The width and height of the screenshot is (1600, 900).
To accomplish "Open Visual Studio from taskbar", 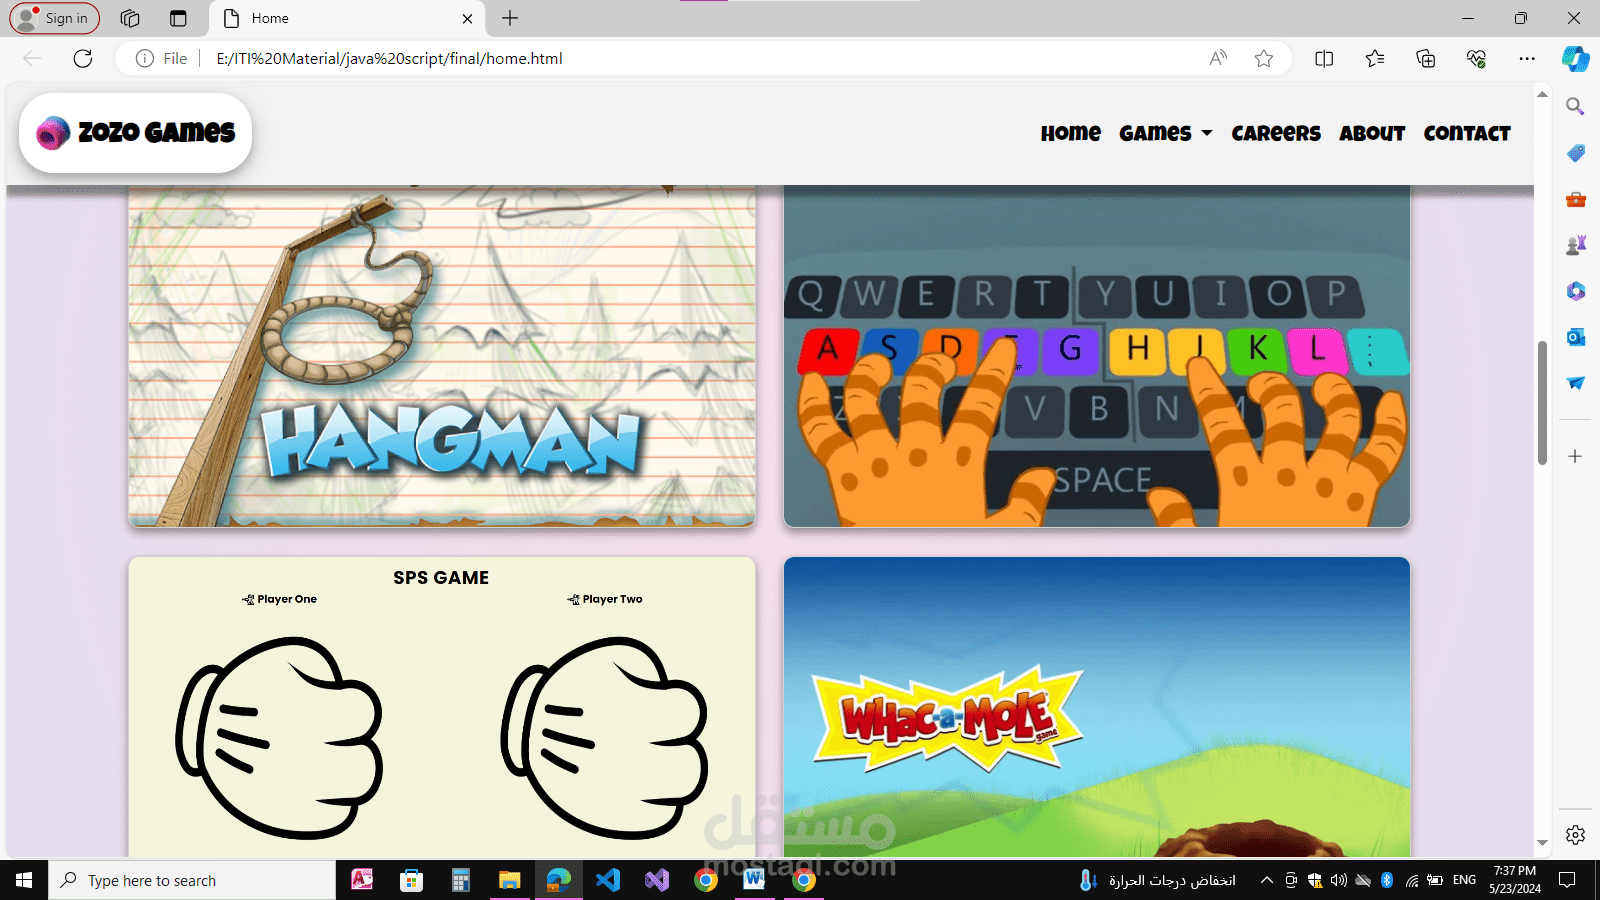I will (x=656, y=880).
